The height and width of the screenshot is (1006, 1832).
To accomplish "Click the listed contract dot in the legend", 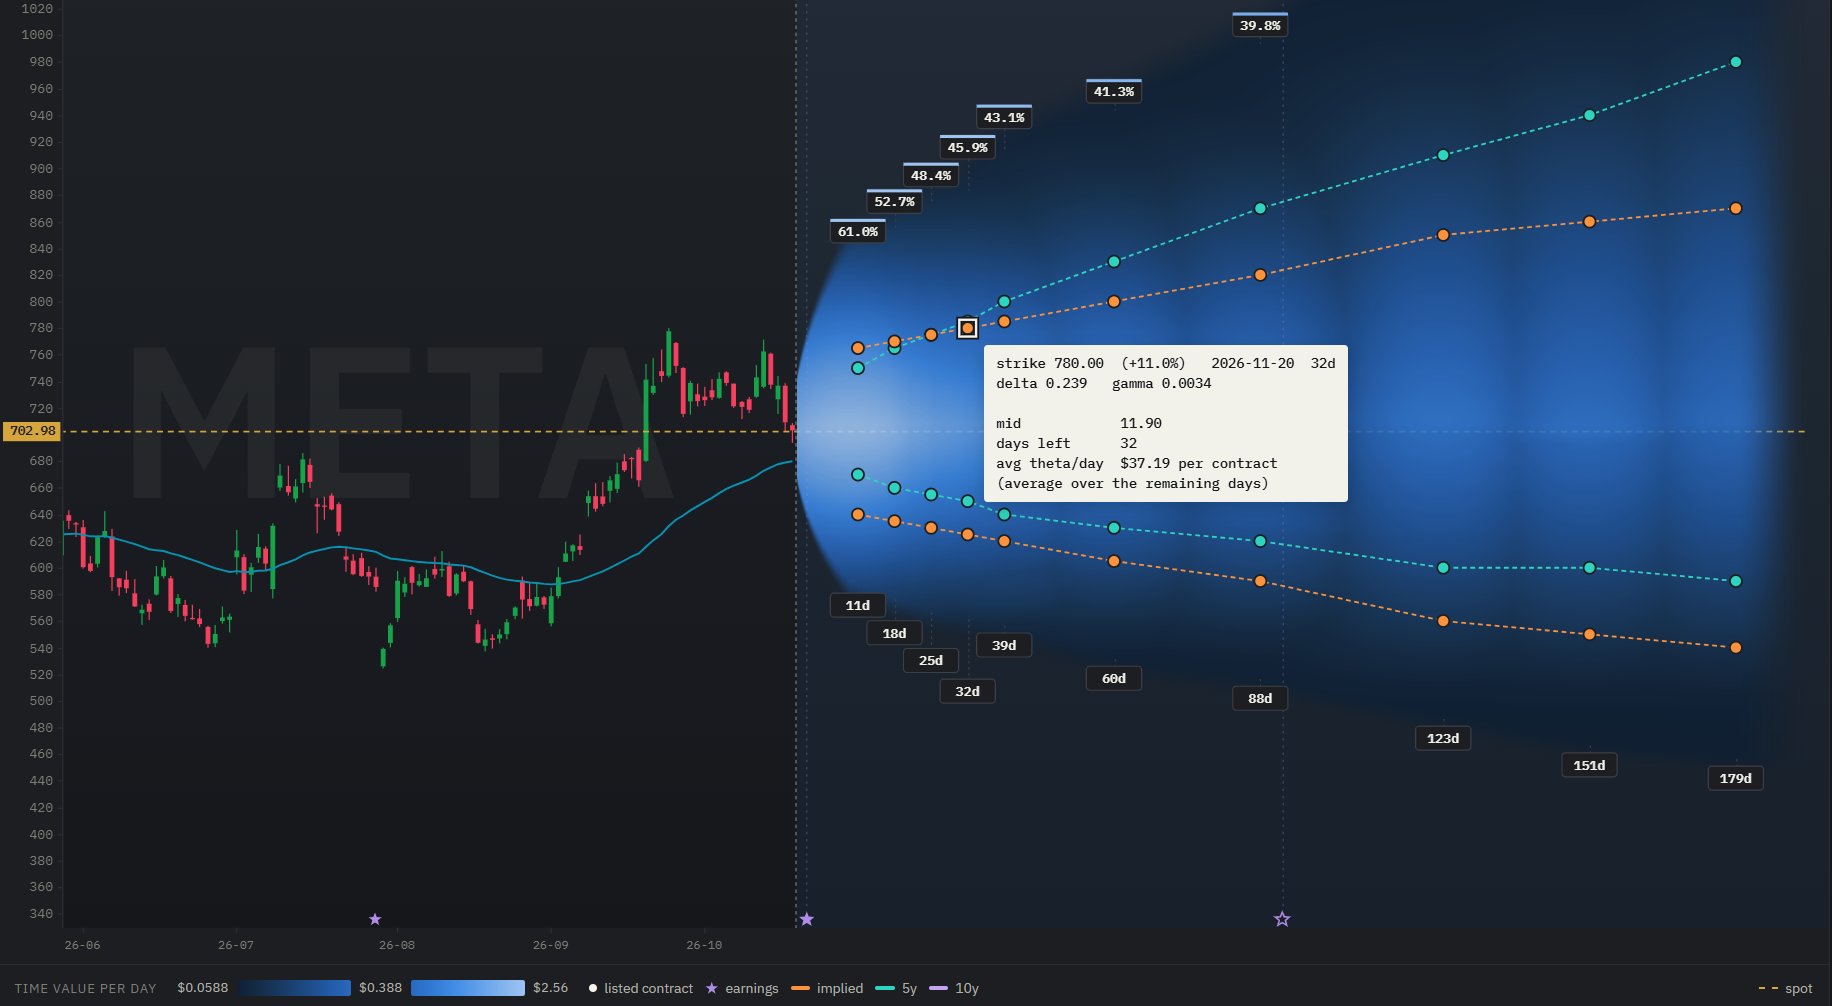I will click(x=593, y=988).
